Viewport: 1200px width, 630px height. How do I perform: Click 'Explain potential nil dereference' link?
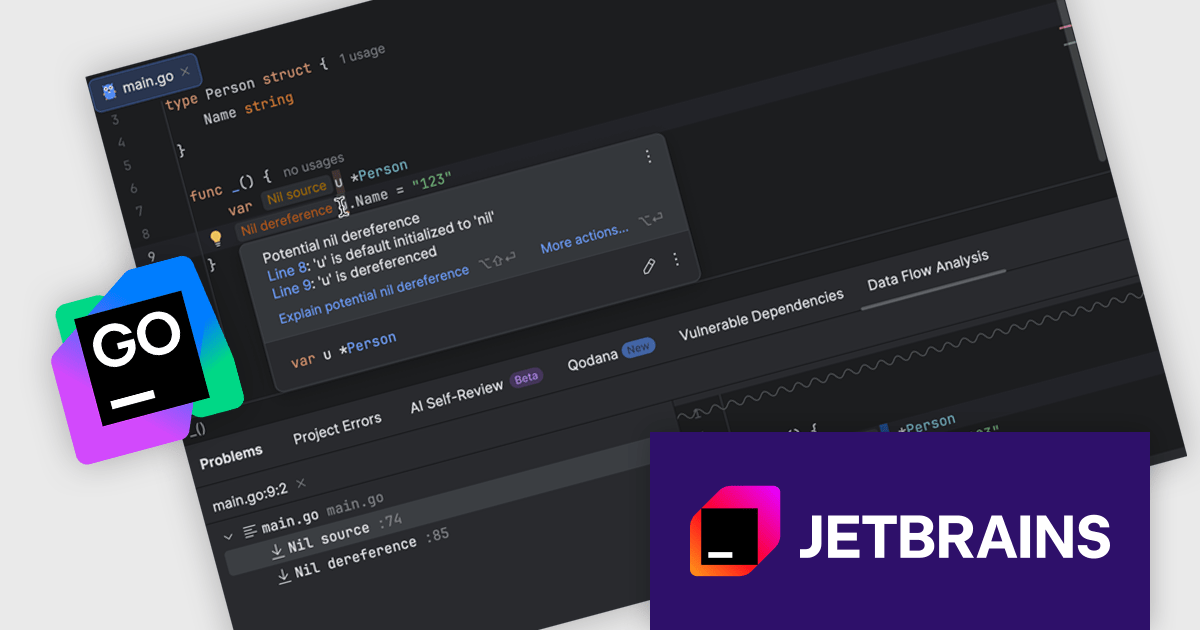point(374,294)
